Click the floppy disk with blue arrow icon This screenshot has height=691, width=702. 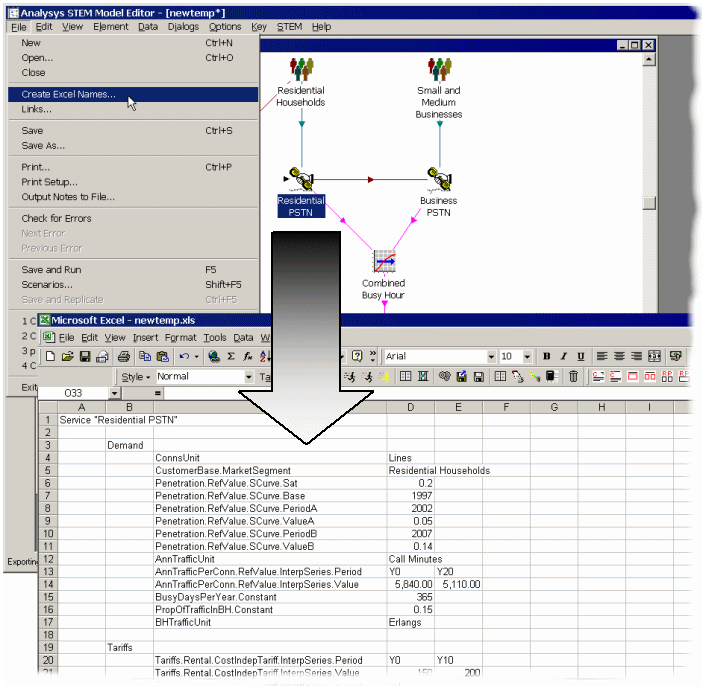tap(461, 376)
